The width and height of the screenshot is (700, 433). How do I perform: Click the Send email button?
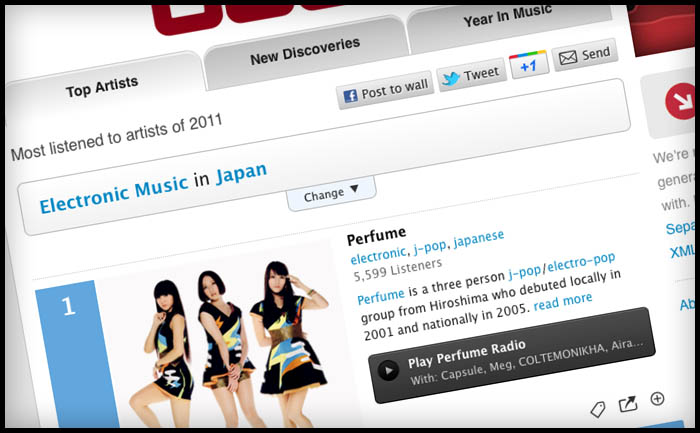pyautogui.click(x=585, y=55)
